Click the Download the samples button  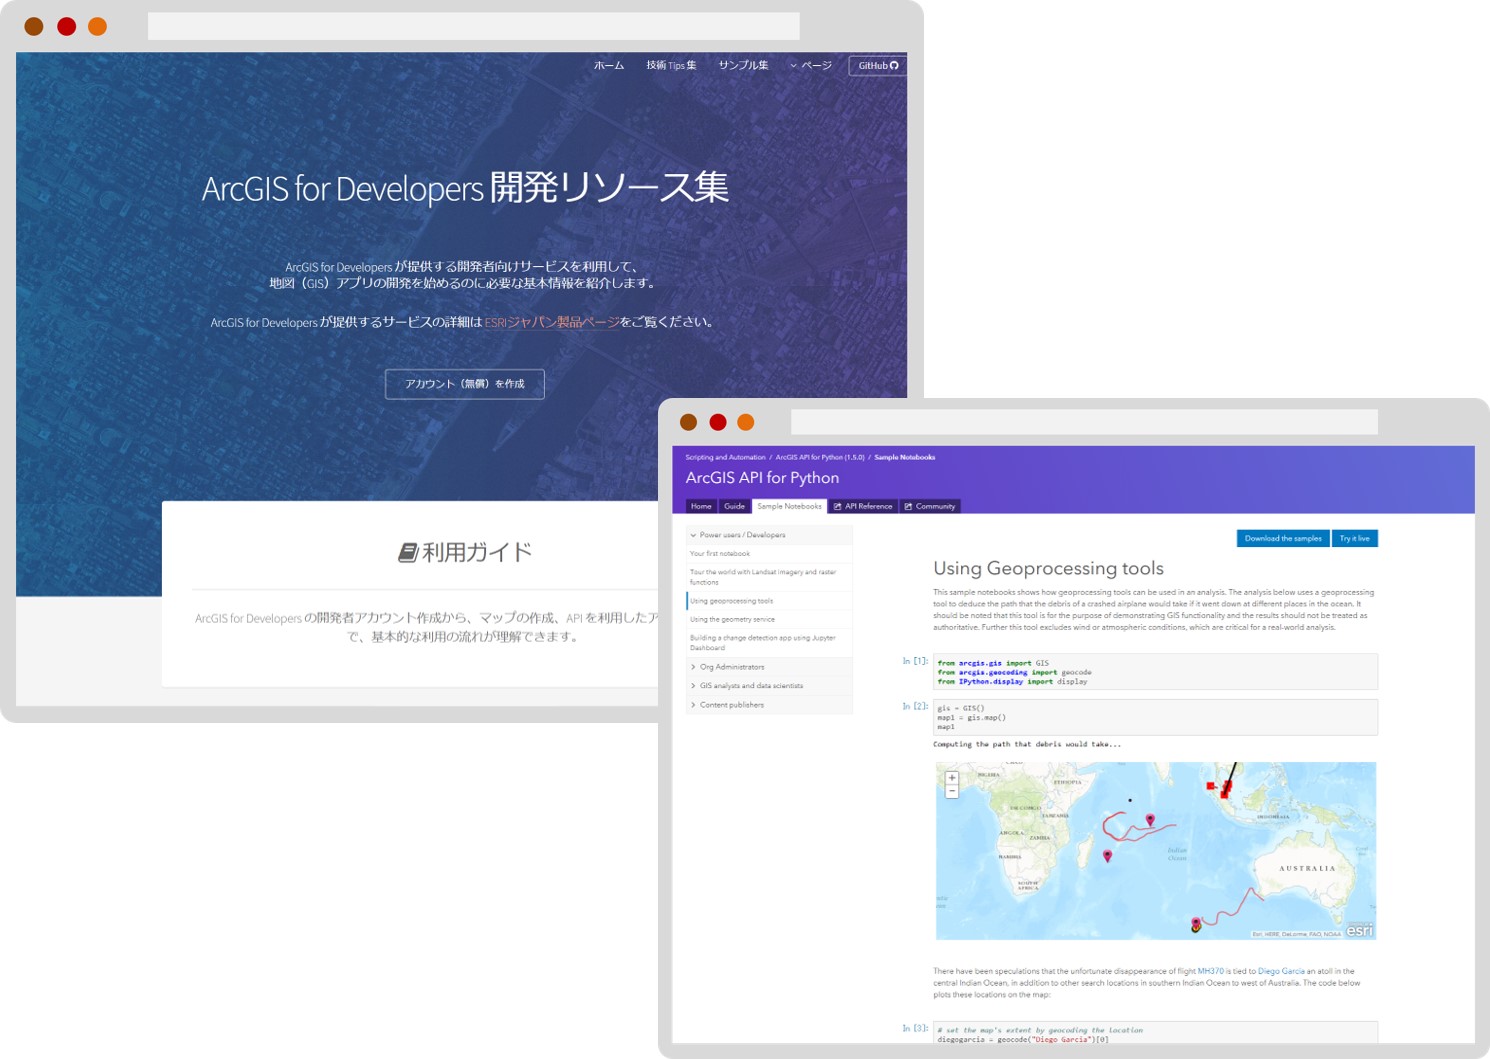pyautogui.click(x=1283, y=538)
